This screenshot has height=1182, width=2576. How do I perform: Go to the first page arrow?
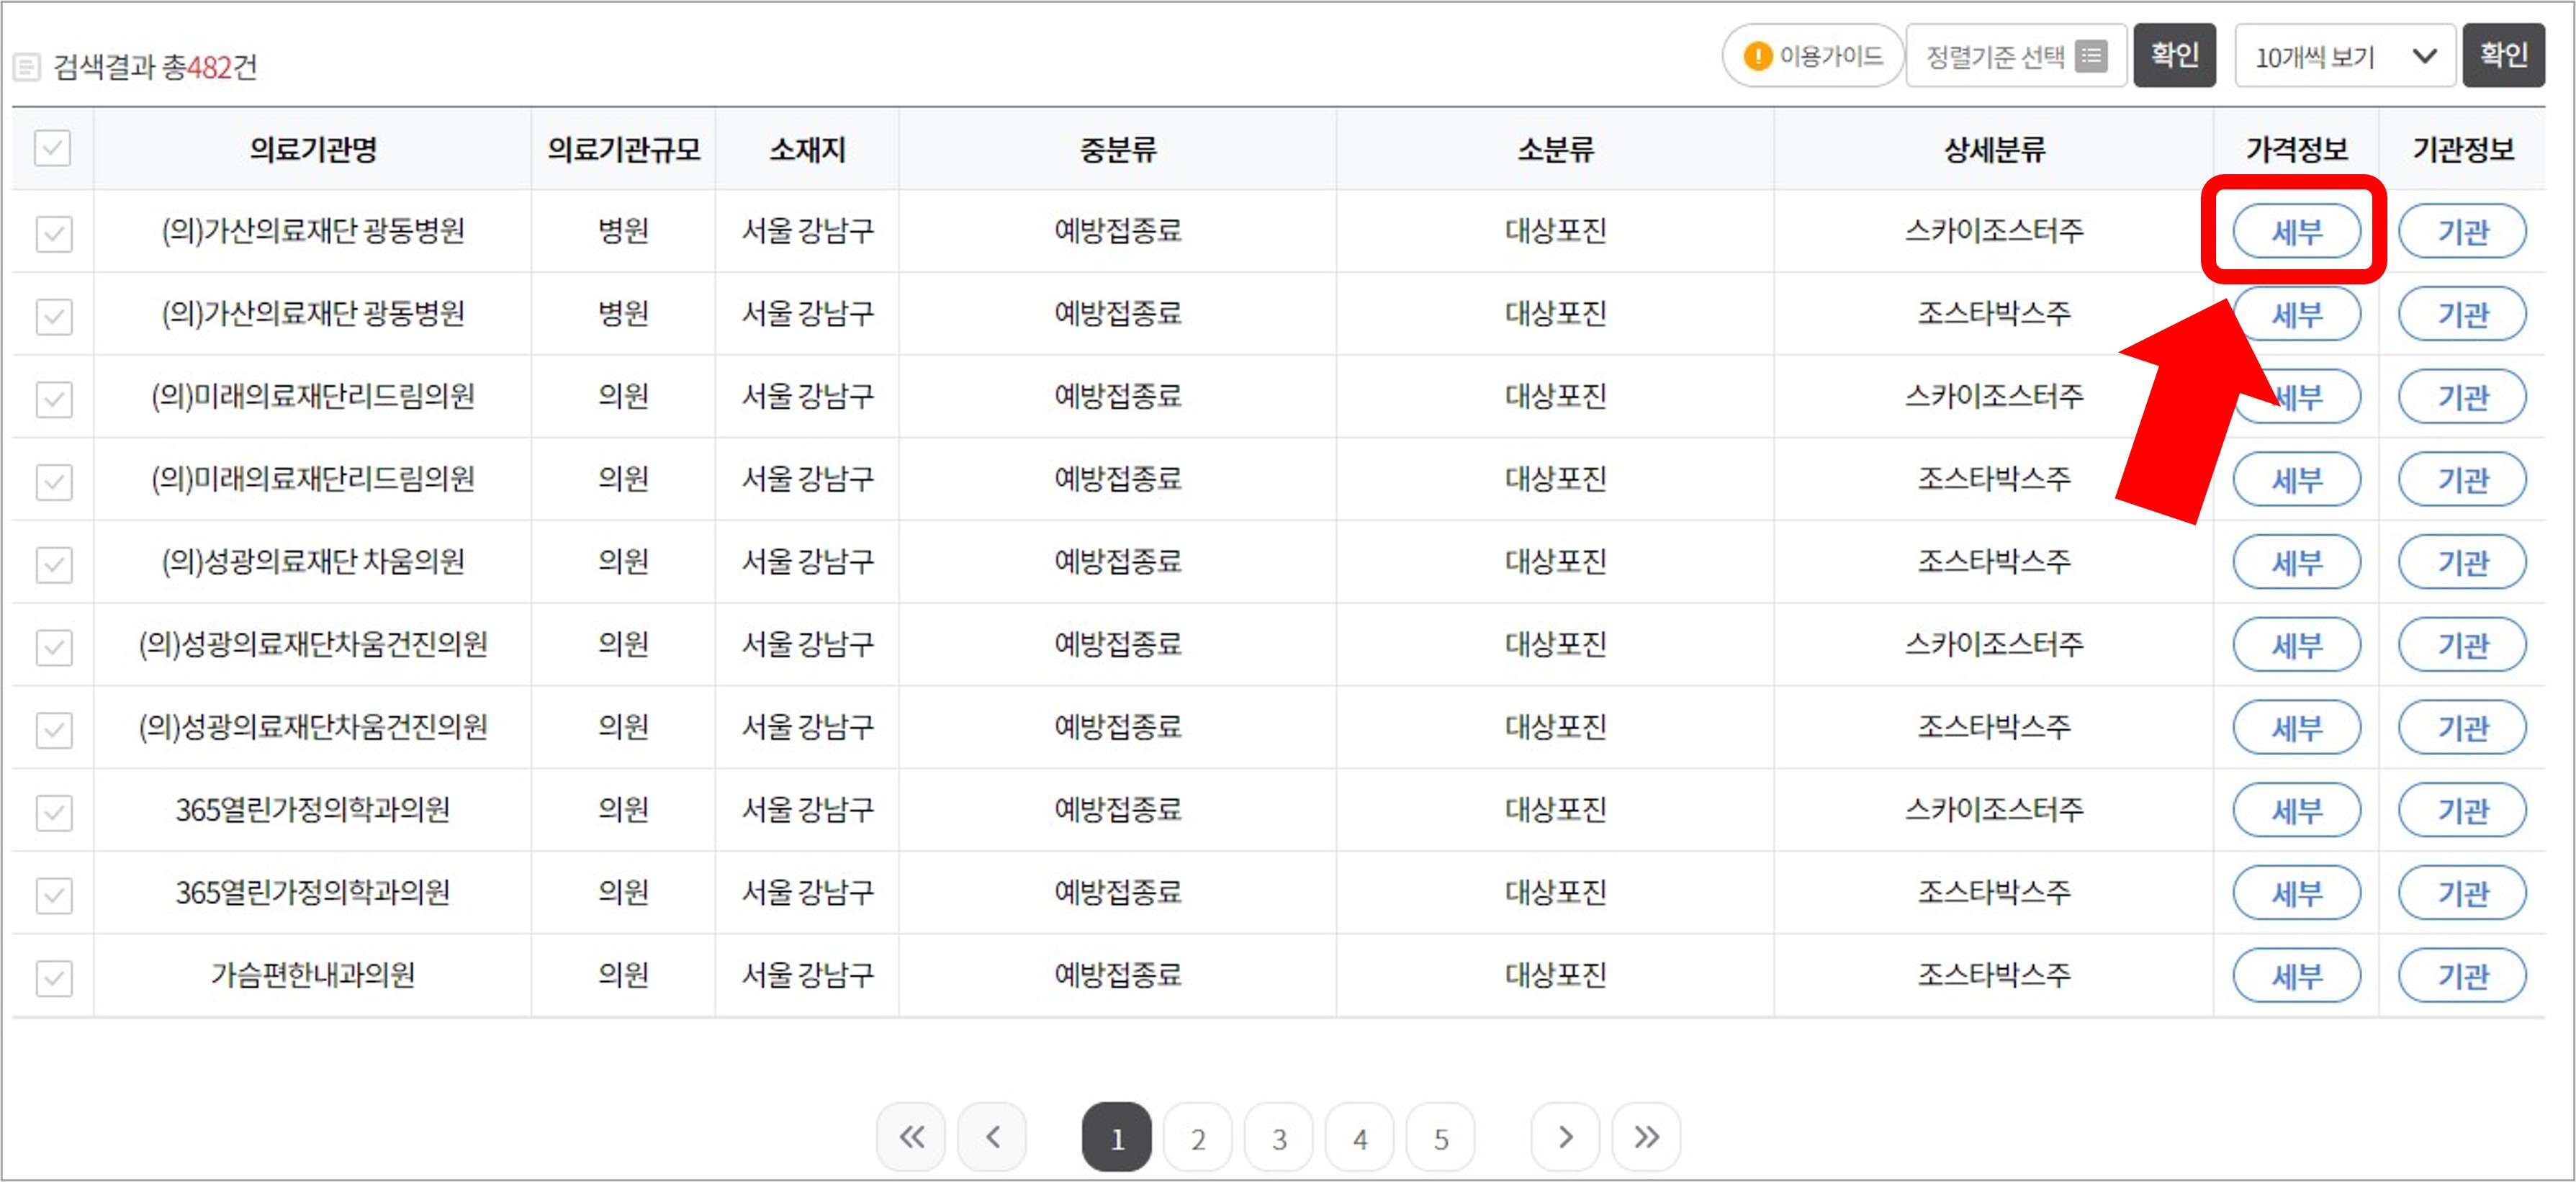[x=910, y=1137]
